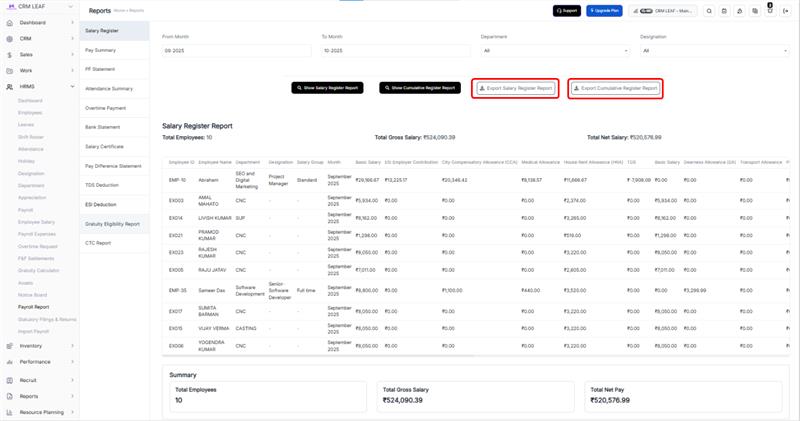The image size is (800, 421).
Task: Select the PF Statement report tab
Action: click(114, 69)
